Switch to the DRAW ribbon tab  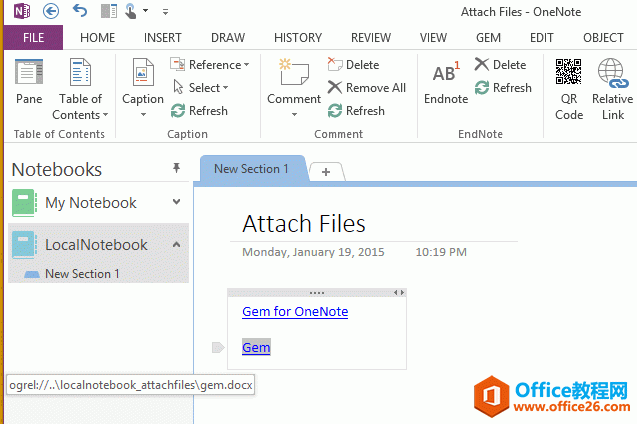tap(228, 38)
